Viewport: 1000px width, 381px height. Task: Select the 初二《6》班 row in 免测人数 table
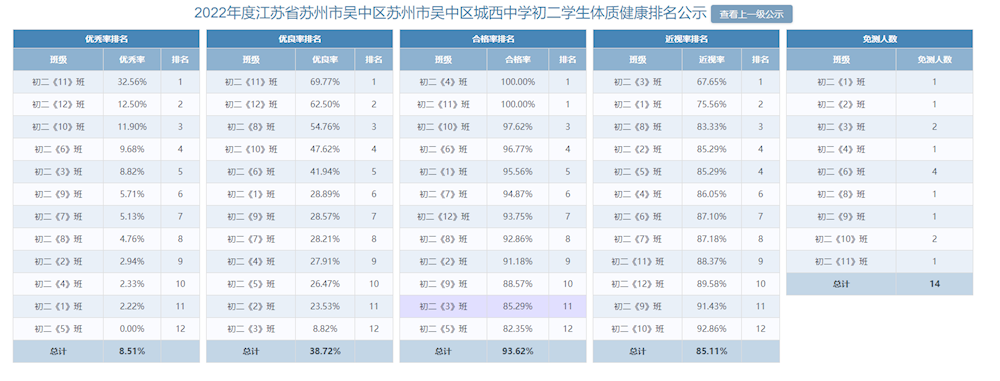coord(879,172)
